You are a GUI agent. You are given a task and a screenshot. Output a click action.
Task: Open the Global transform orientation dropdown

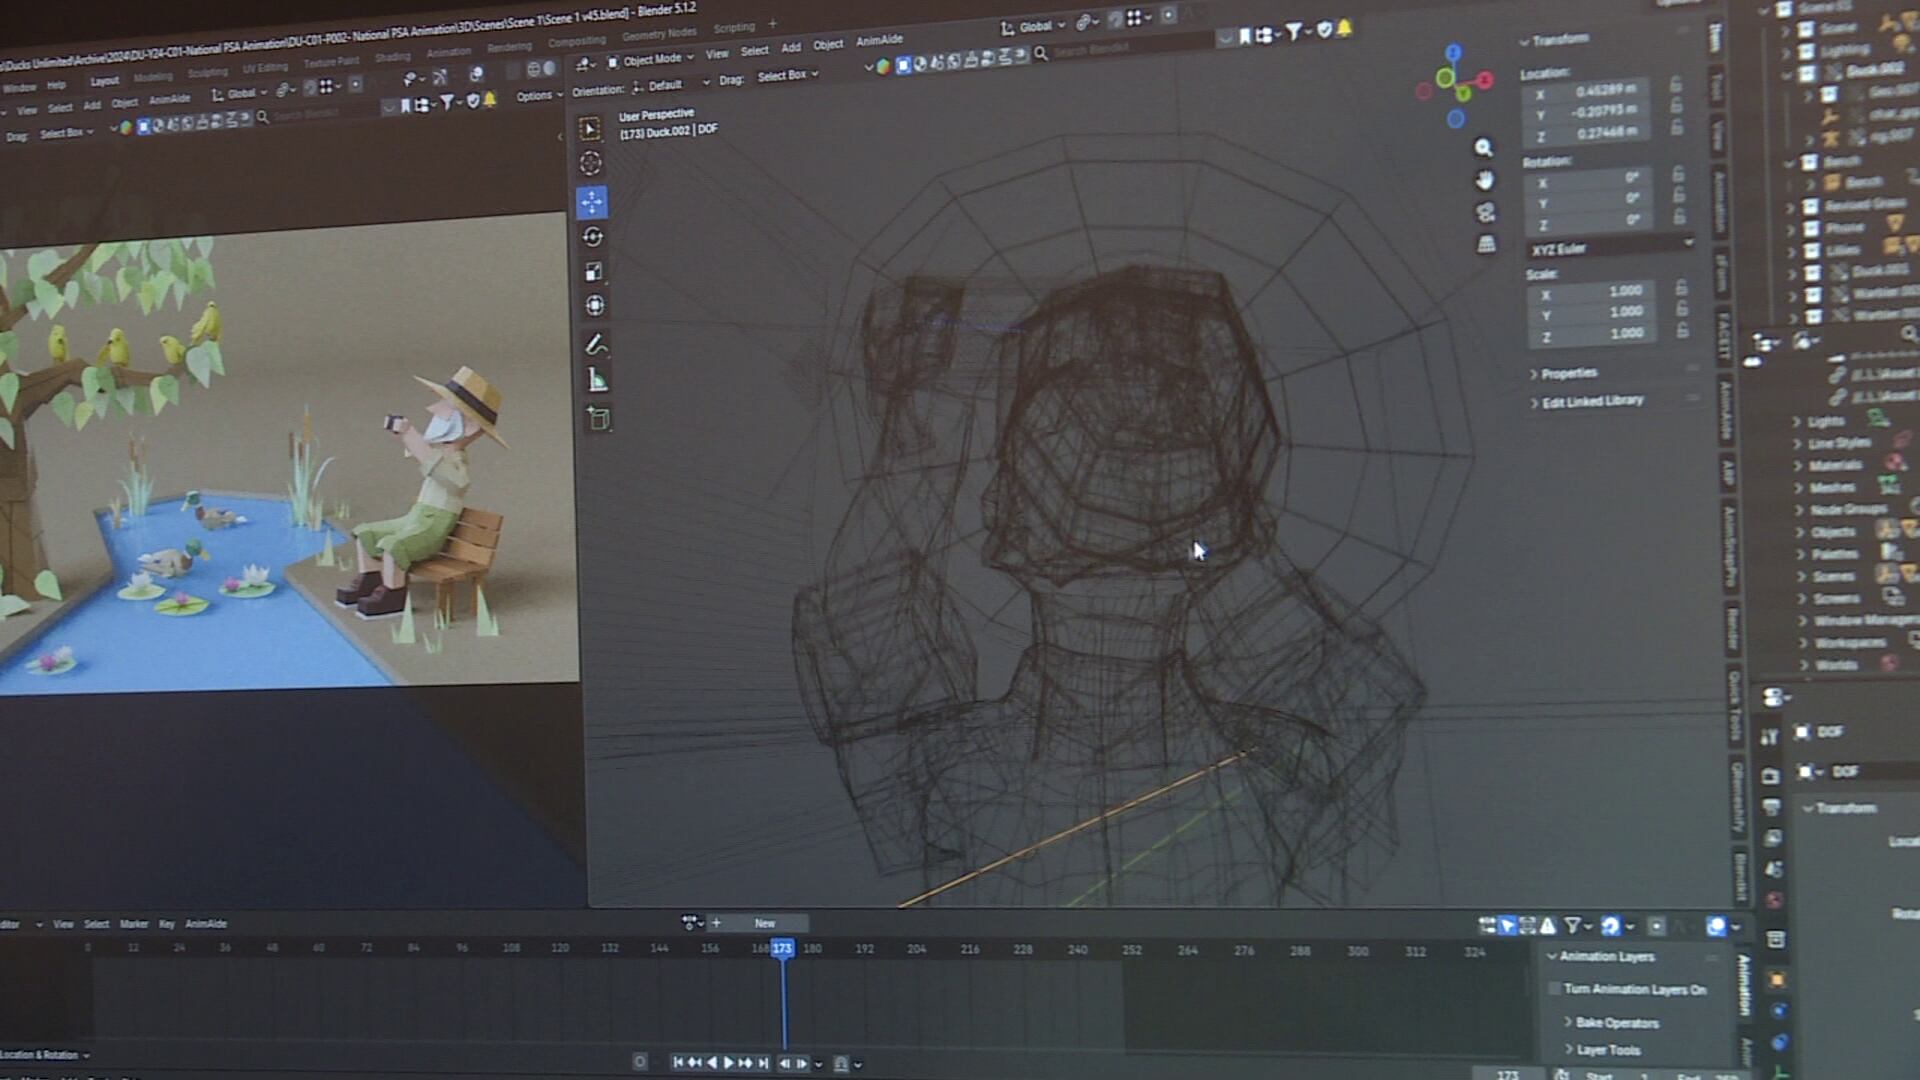[x=1034, y=27]
